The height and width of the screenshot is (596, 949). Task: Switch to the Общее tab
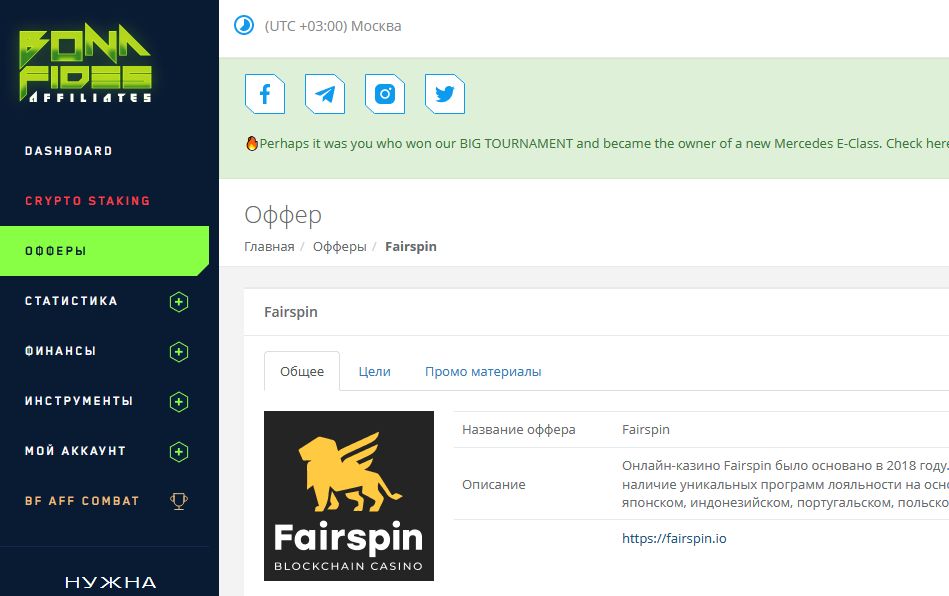(302, 372)
